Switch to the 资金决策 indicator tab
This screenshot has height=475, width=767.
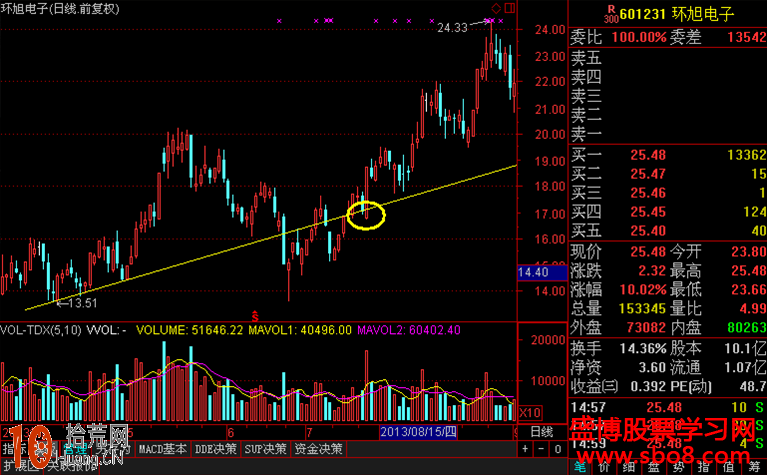318,449
